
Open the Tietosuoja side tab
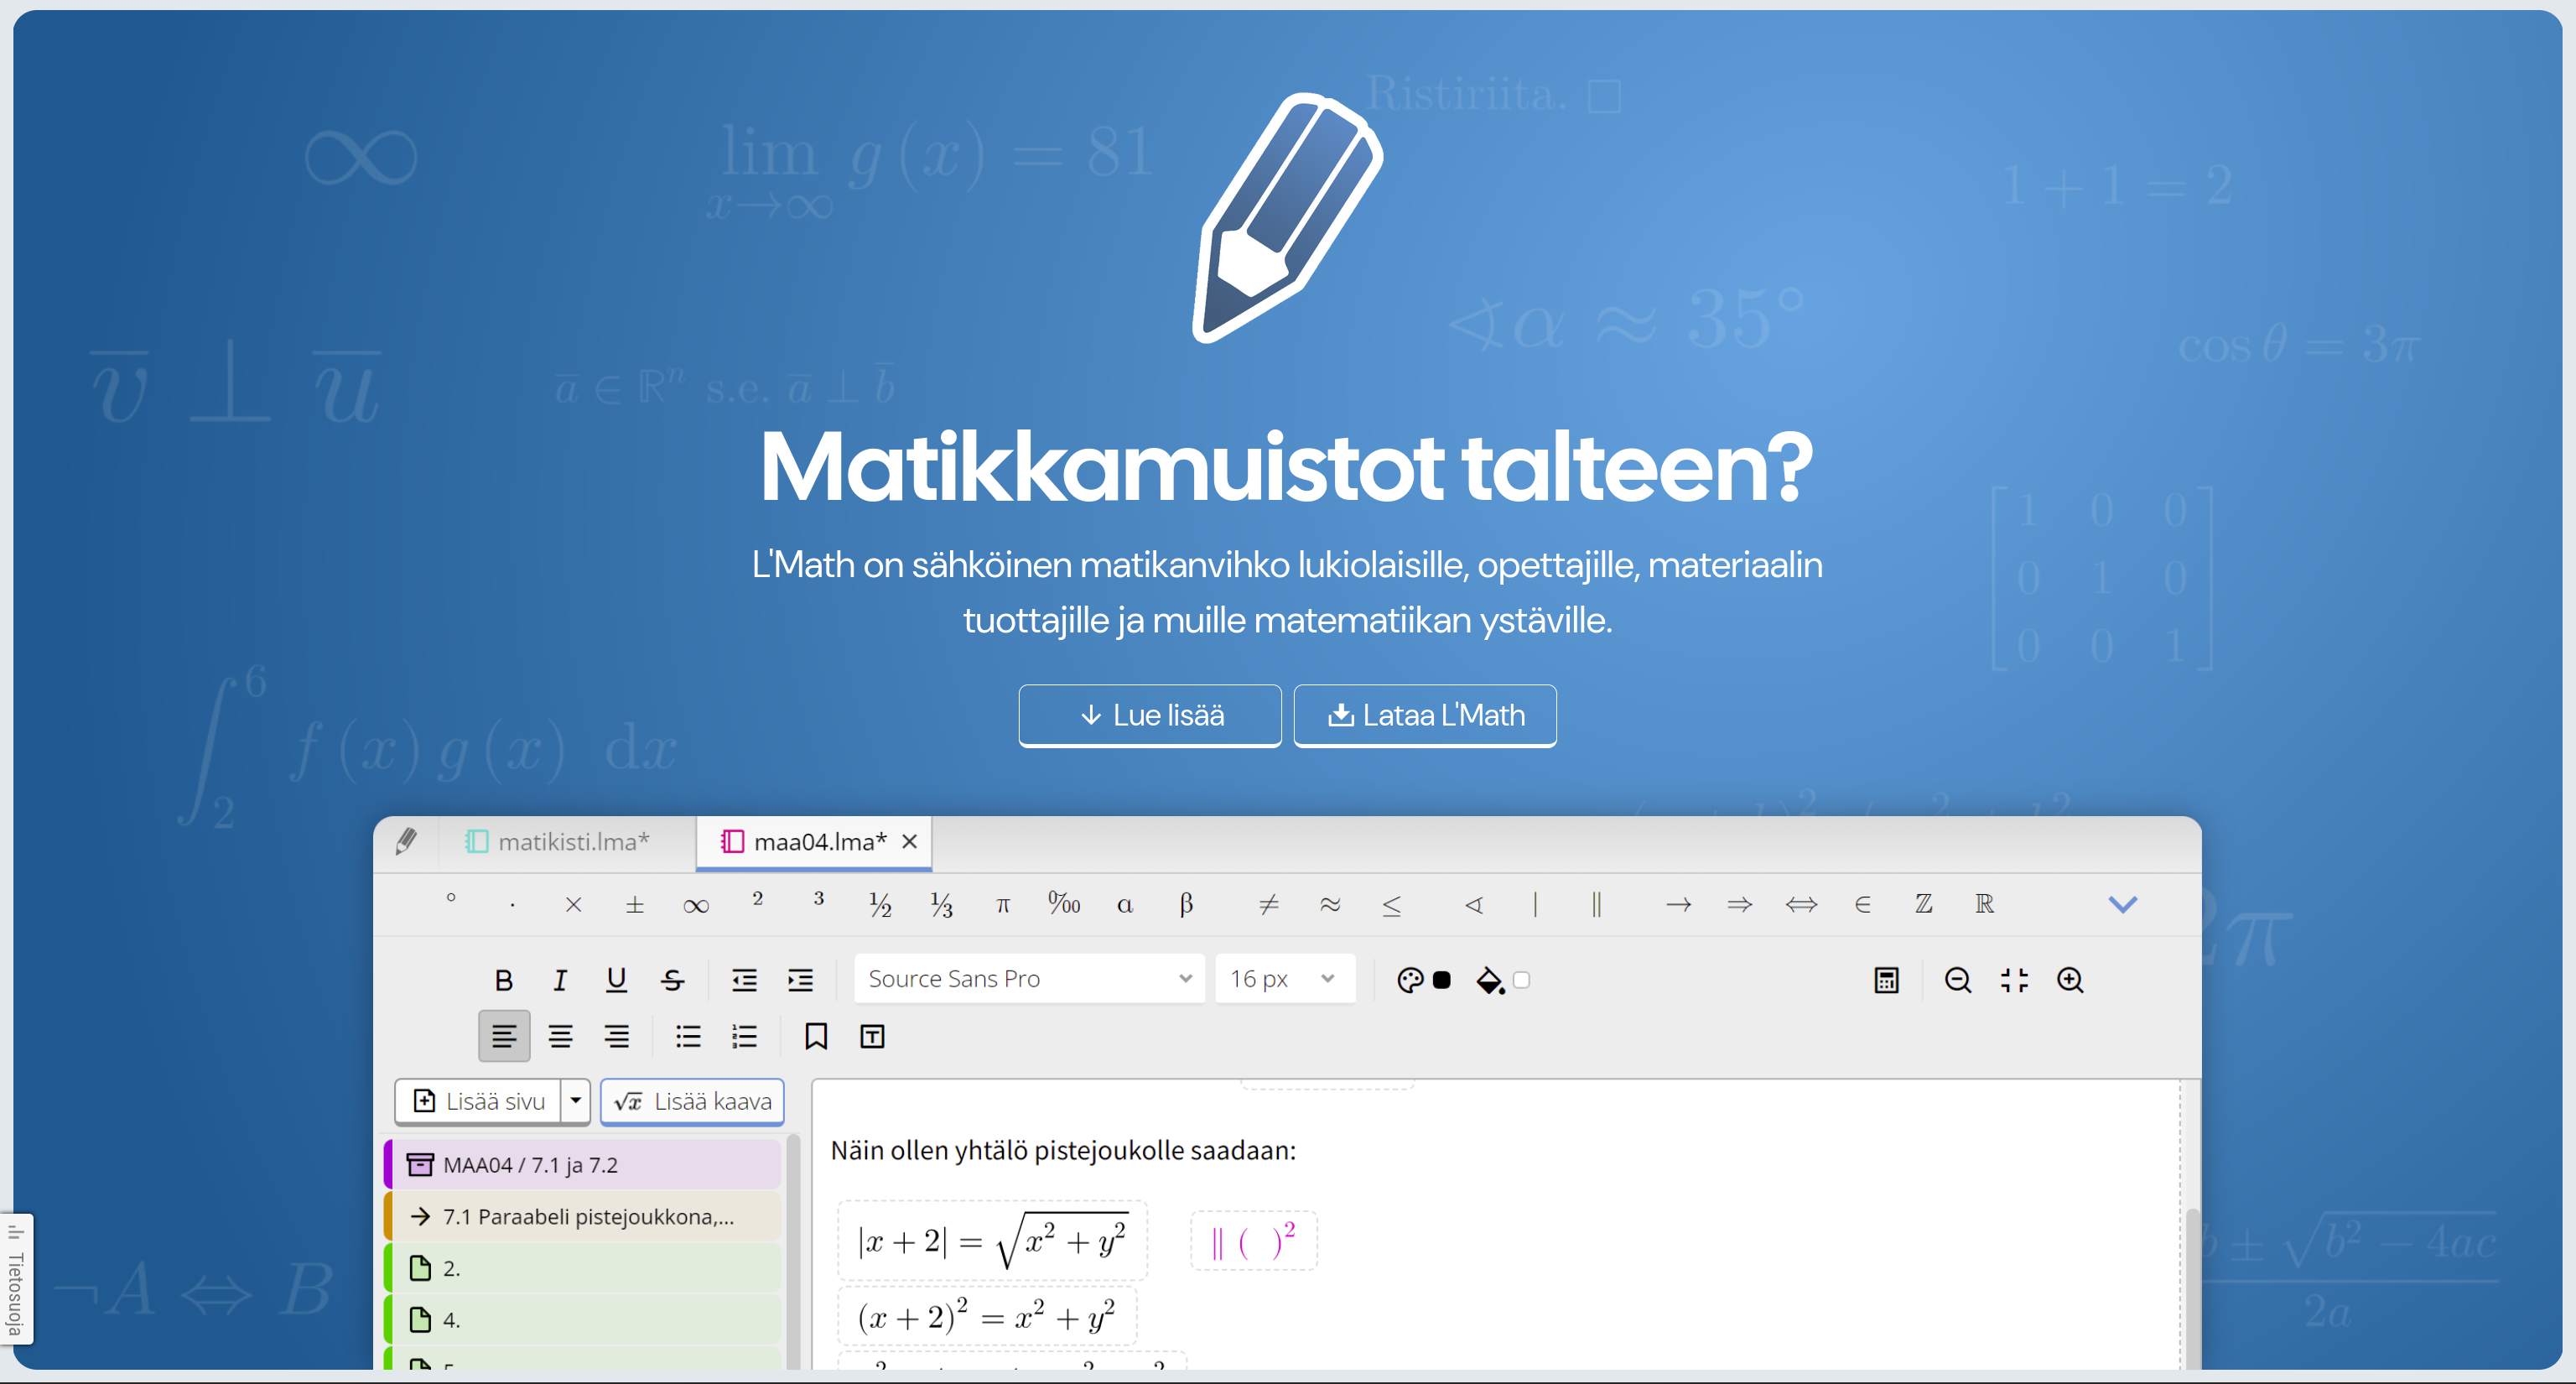[16, 1280]
